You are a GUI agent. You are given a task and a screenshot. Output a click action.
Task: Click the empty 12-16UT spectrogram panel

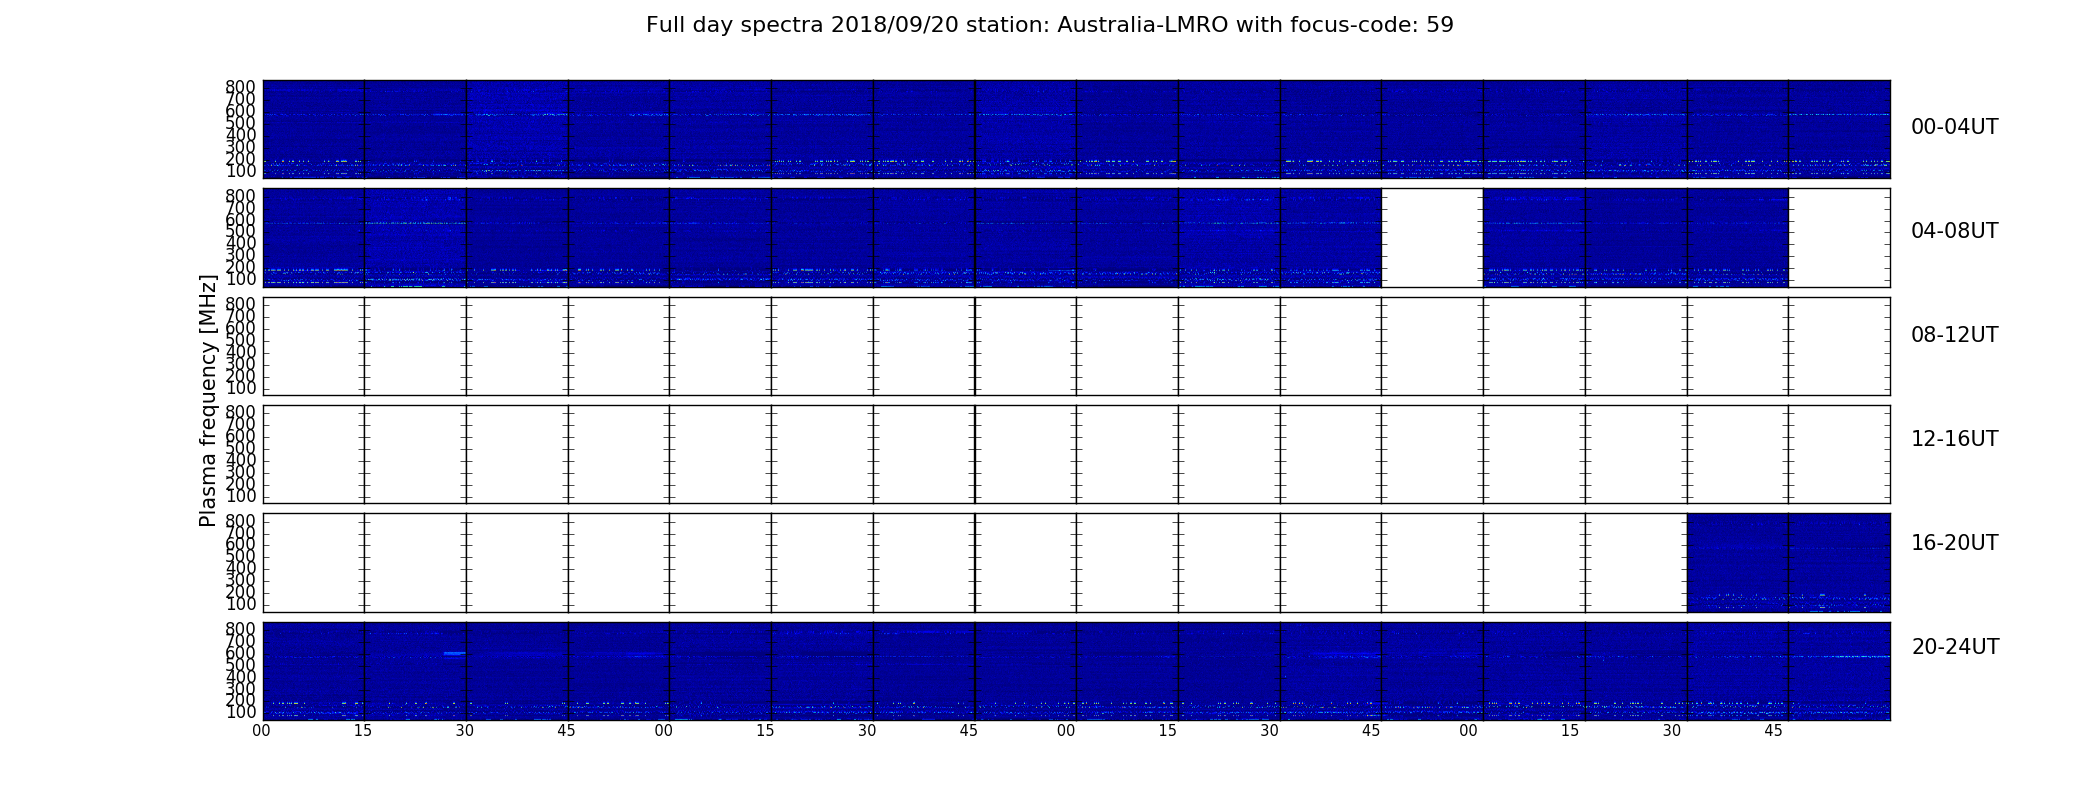1076,454
